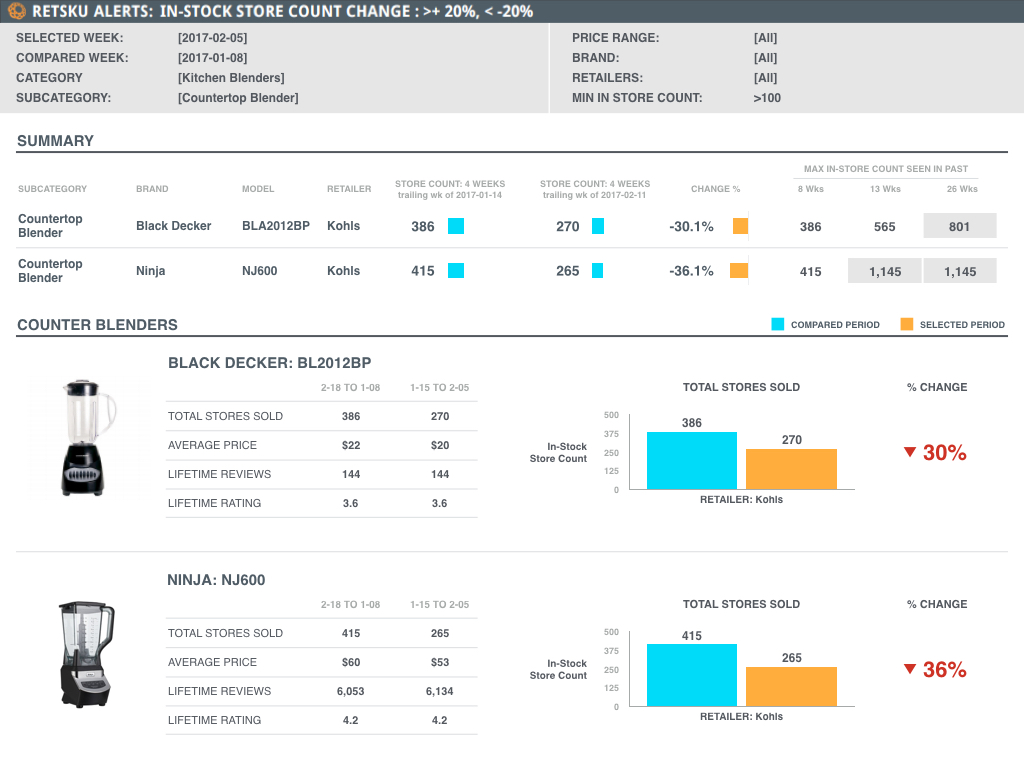
Task: Click the RetSKU logo icon in header
Action: [x=16, y=11]
